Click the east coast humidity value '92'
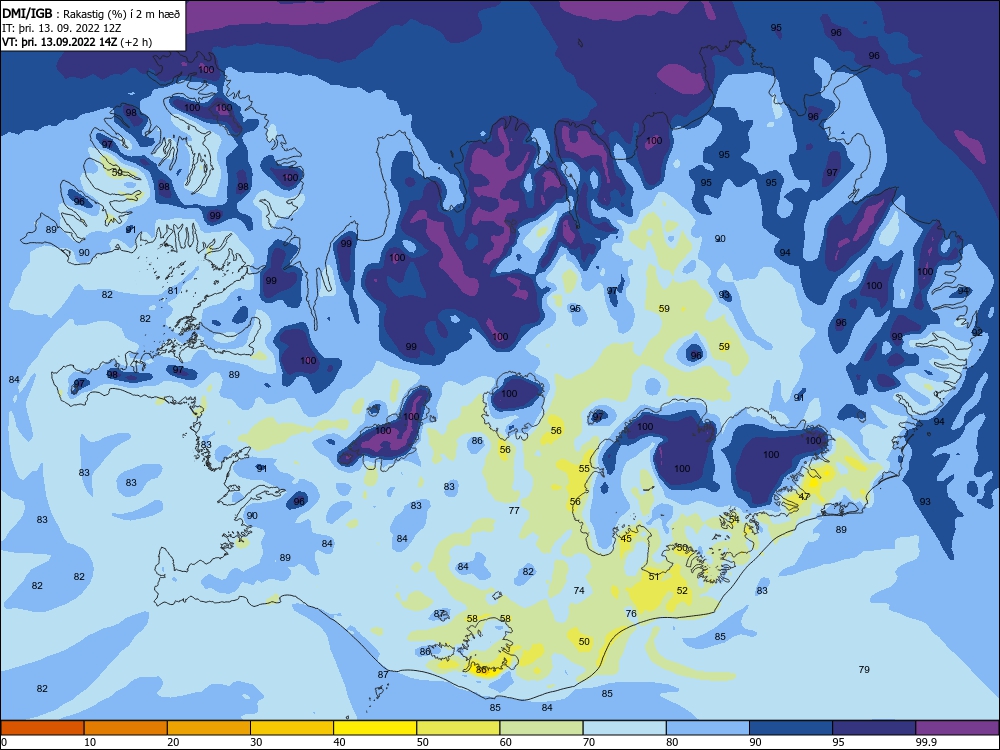This screenshot has width=1000, height=750. coord(977,333)
